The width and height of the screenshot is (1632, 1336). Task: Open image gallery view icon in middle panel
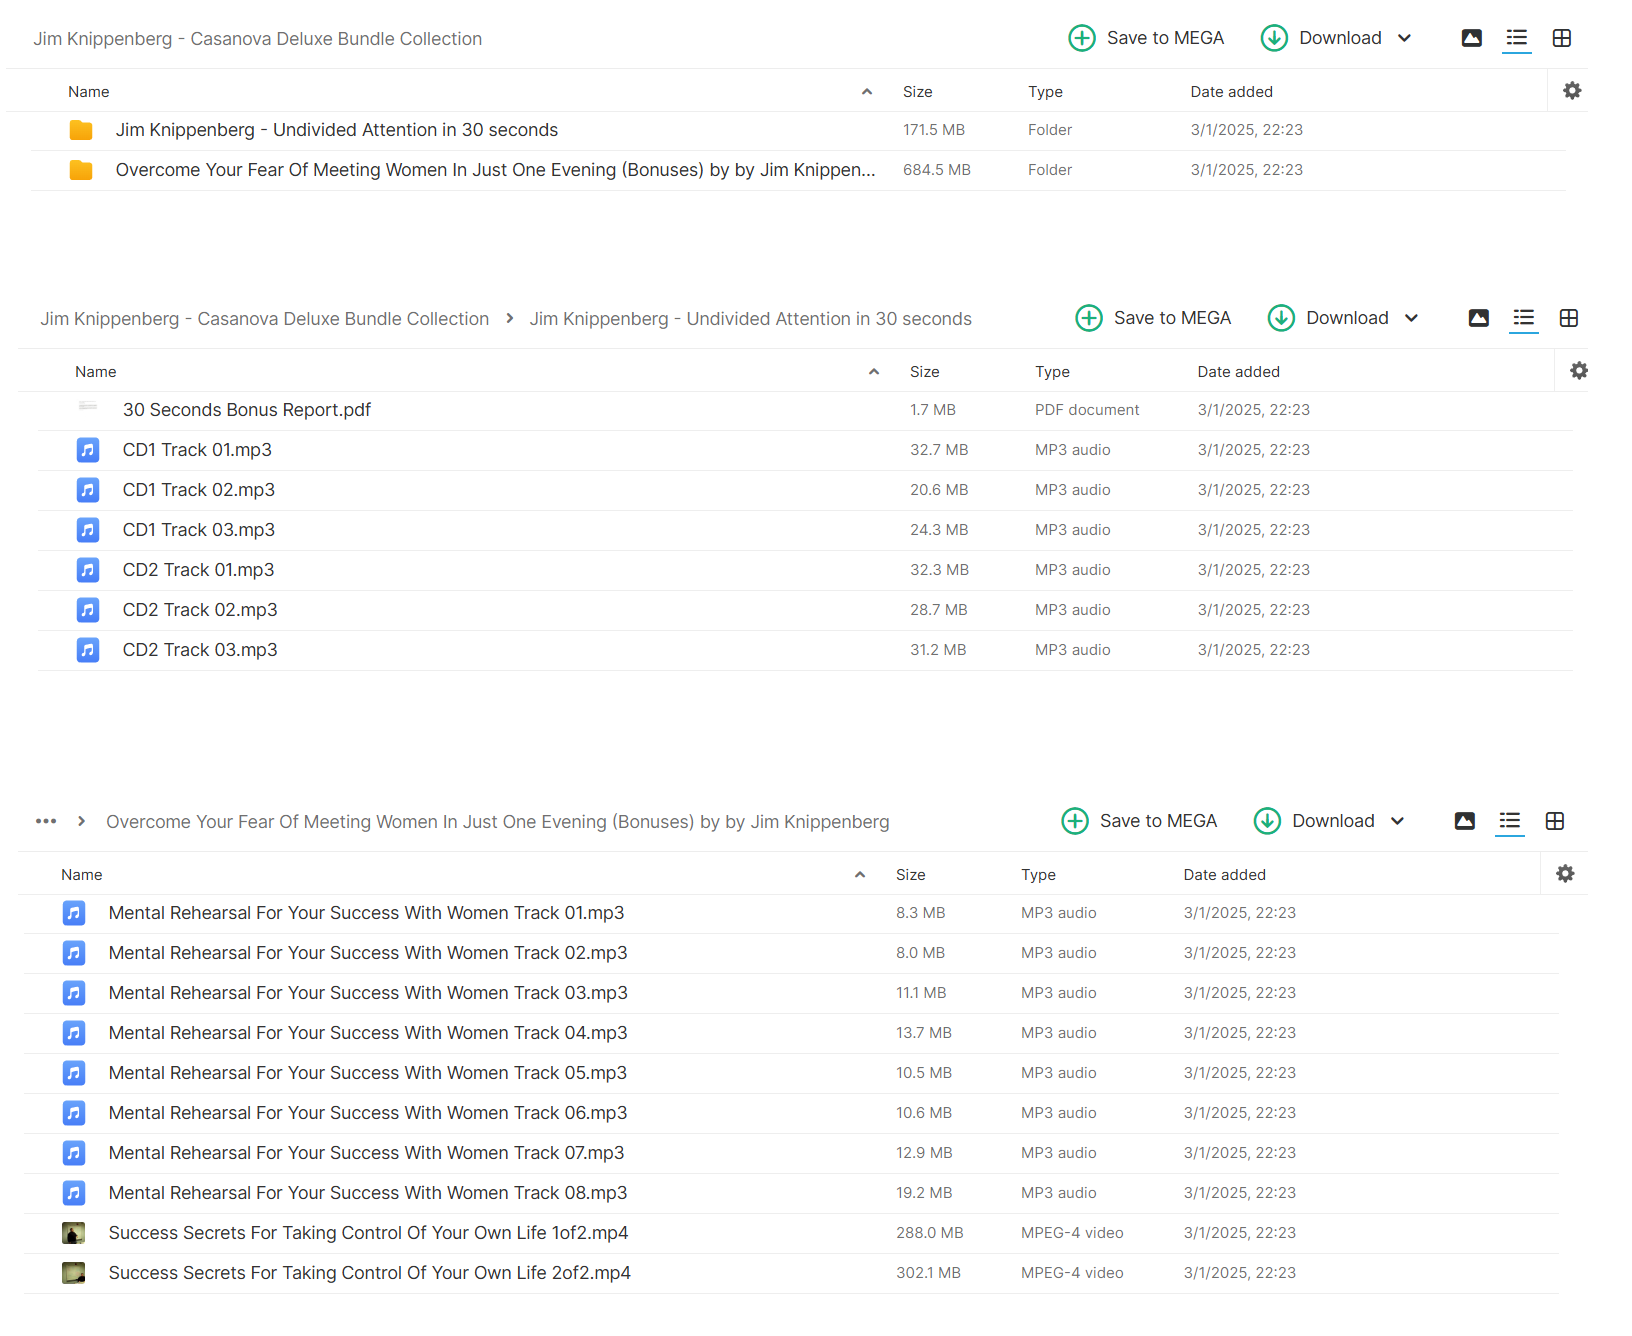coord(1479,318)
